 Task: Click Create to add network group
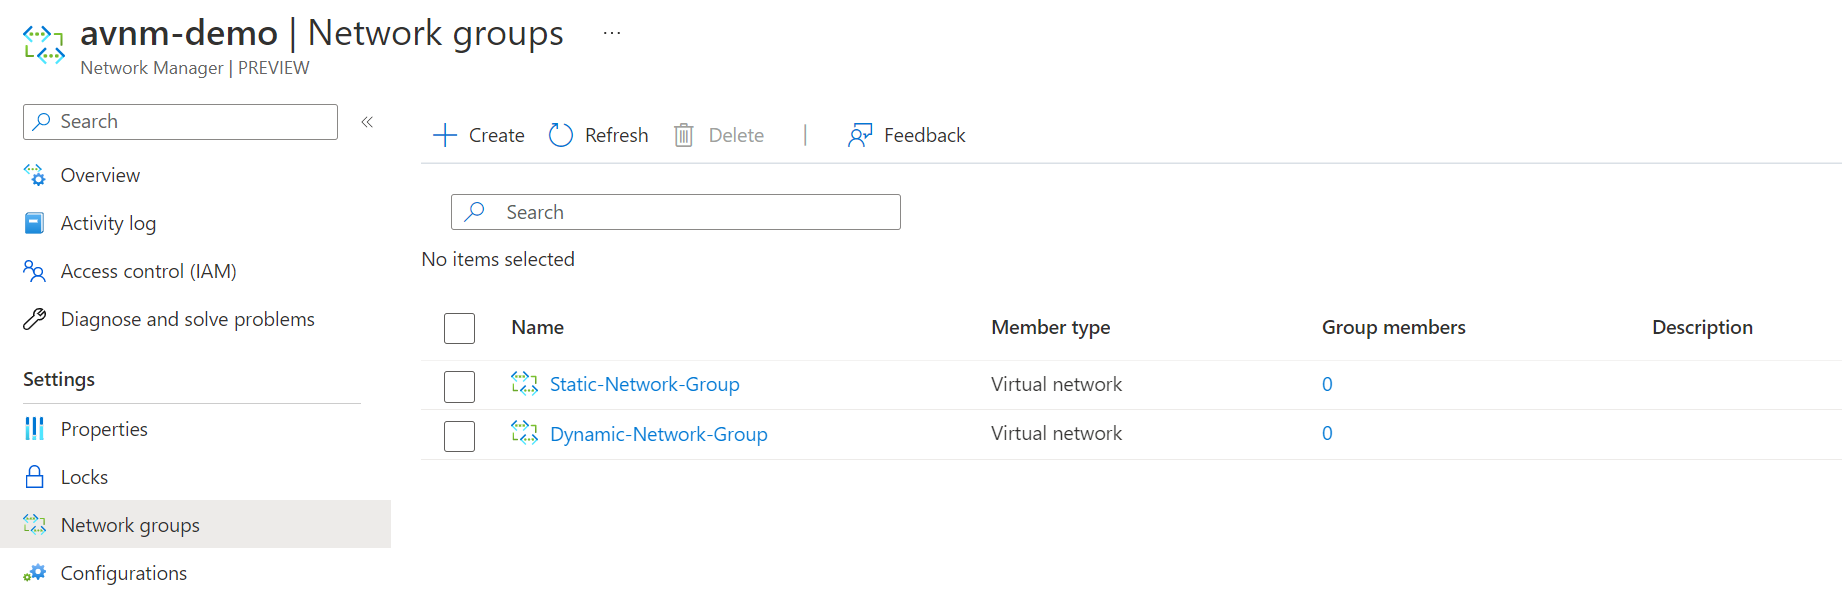478,135
